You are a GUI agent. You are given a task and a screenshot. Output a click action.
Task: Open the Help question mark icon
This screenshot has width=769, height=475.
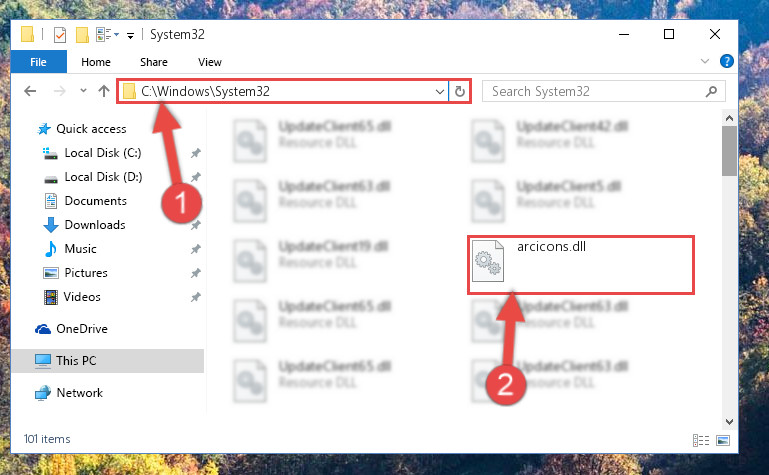(726, 61)
